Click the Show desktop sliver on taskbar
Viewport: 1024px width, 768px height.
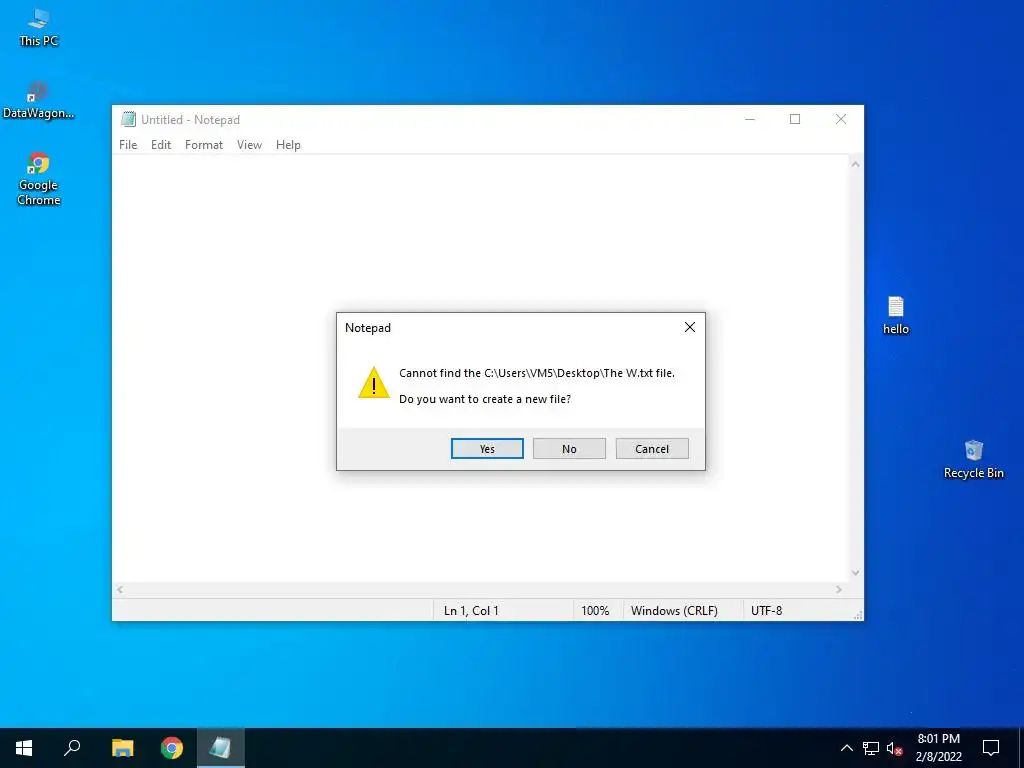point(1021,748)
